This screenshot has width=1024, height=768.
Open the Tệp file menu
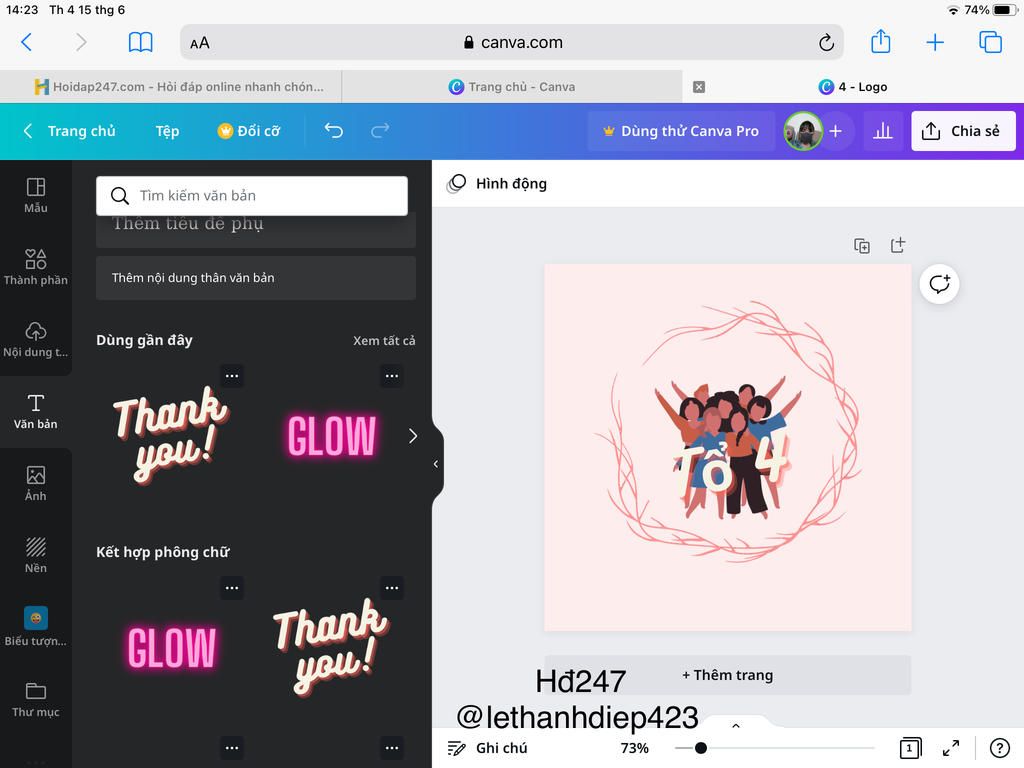[167, 131]
